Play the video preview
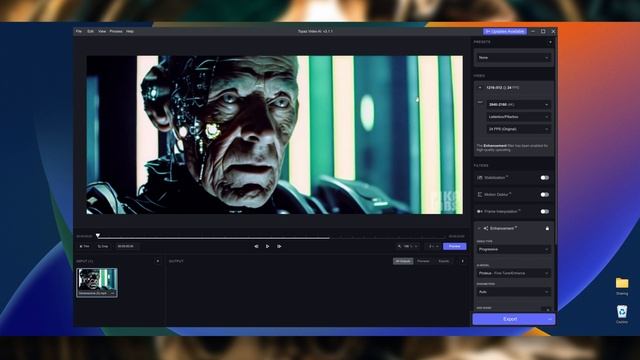The height and width of the screenshot is (360, 640). pyautogui.click(x=267, y=246)
